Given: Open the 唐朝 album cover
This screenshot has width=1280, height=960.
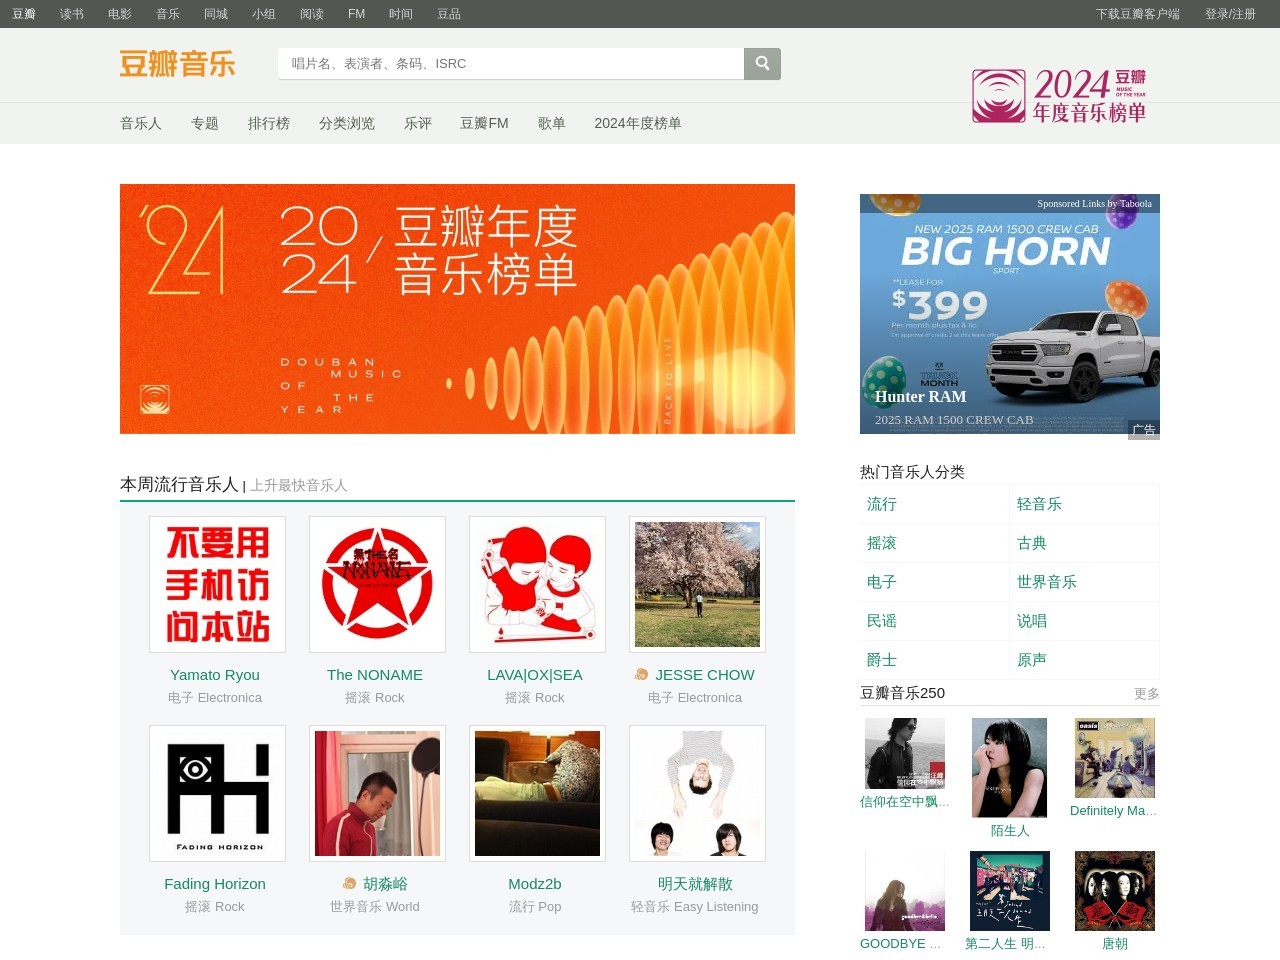Looking at the screenshot, I should [x=1114, y=891].
